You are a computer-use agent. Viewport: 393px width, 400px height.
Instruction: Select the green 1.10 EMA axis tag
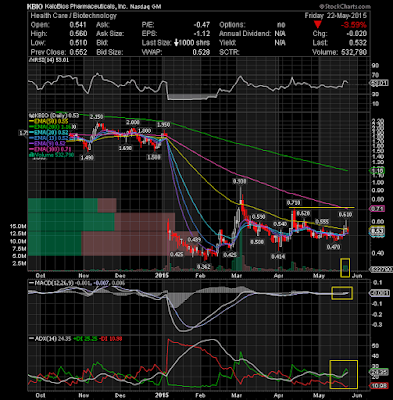point(378,171)
